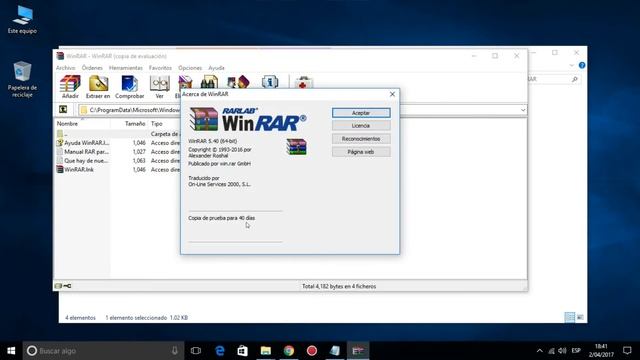640x360 pixels.
Task: Click the drive icon in WinRAR status bar
Action: (x=58, y=286)
